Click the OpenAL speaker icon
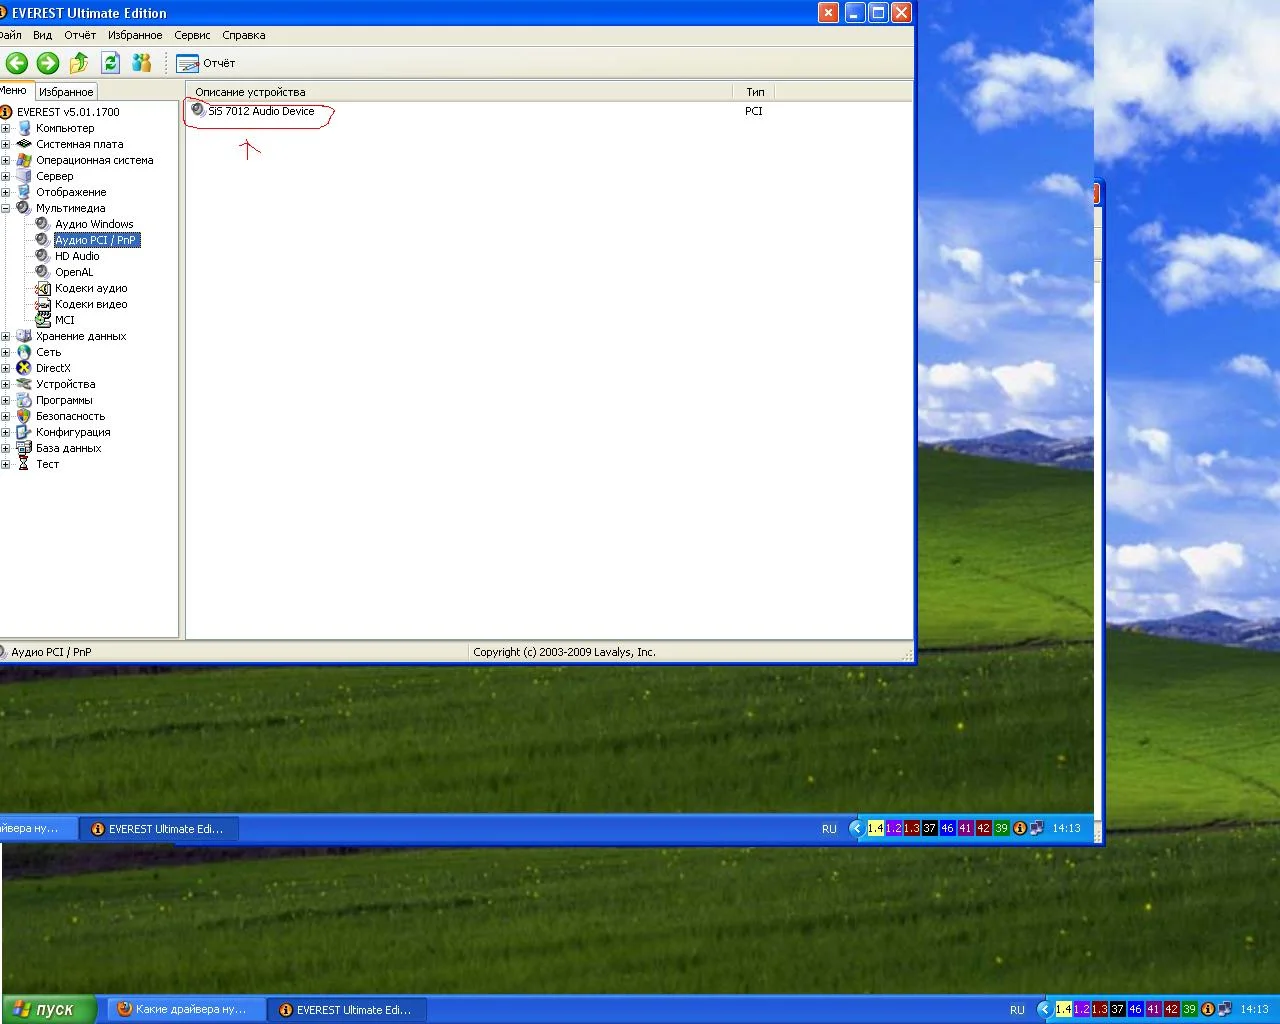 coord(43,272)
